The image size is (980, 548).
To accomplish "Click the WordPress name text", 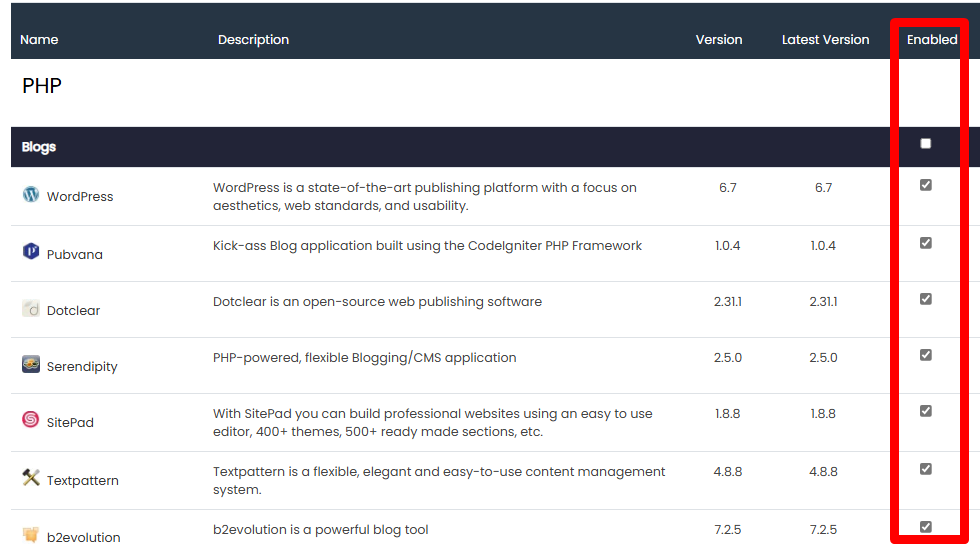I will click(80, 196).
